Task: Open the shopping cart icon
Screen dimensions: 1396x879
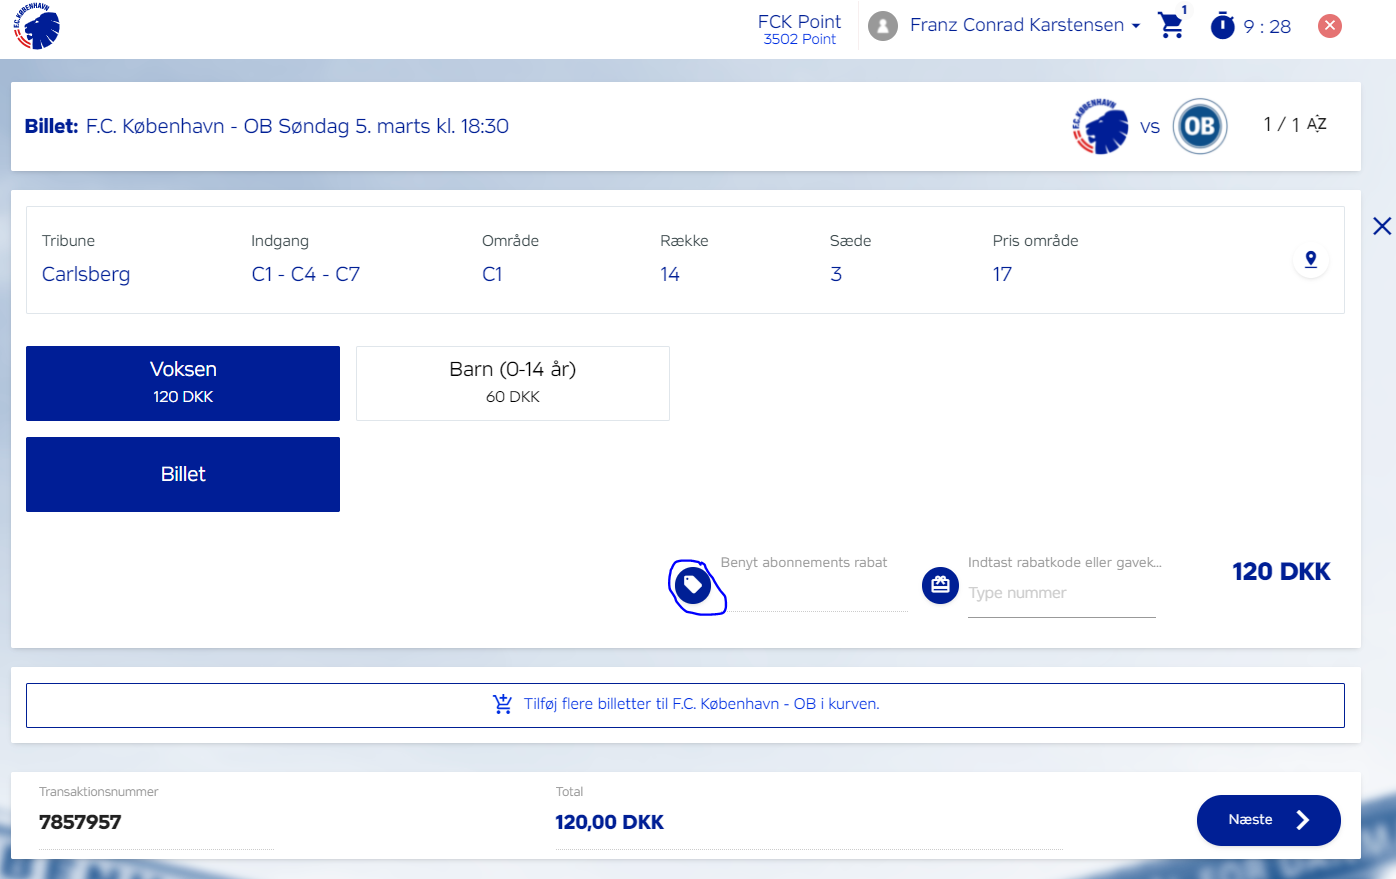Action: (x=1170, y=26)
